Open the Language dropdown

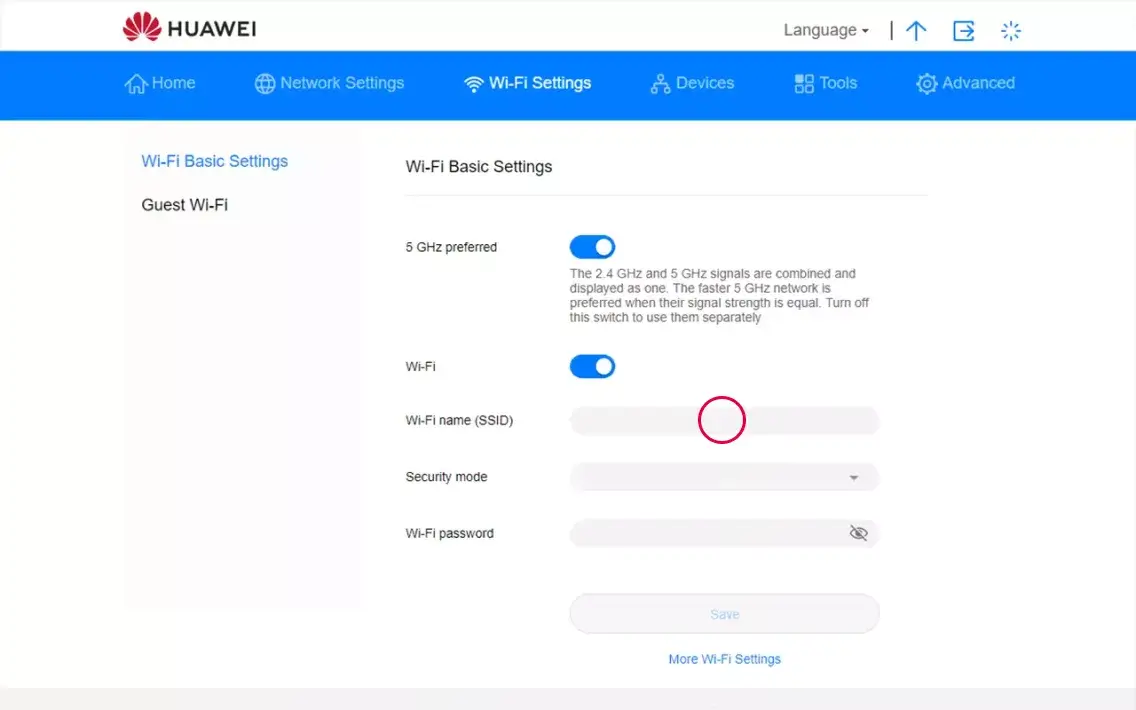click(826, 30)
